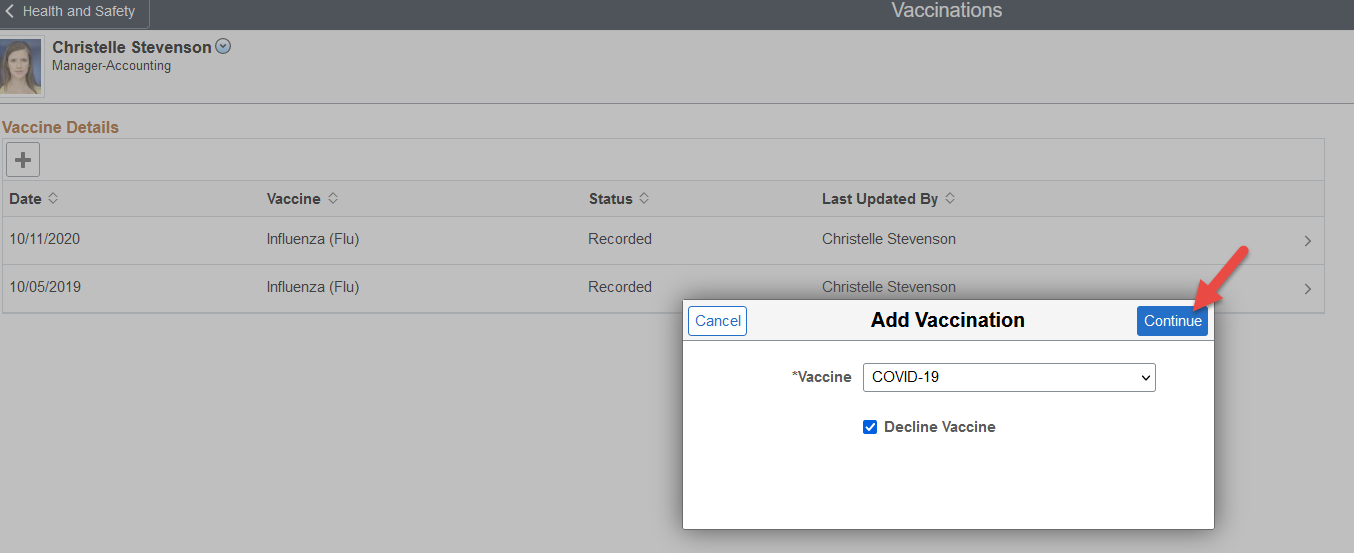Sort by Last Updated By arrows
1354x553 pixels.
[x=950, y=198]
